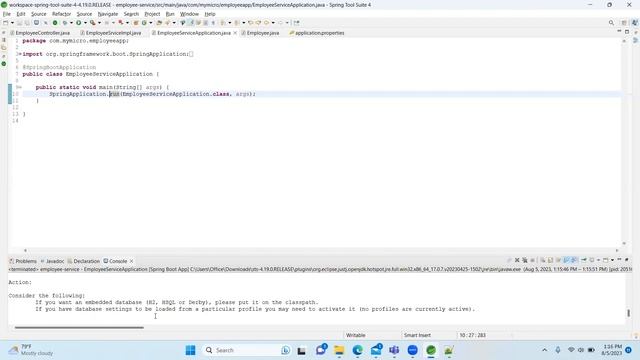Open File Explorer from taskbar
This screenshot has width=640, height=360.
tap(339, 350)
